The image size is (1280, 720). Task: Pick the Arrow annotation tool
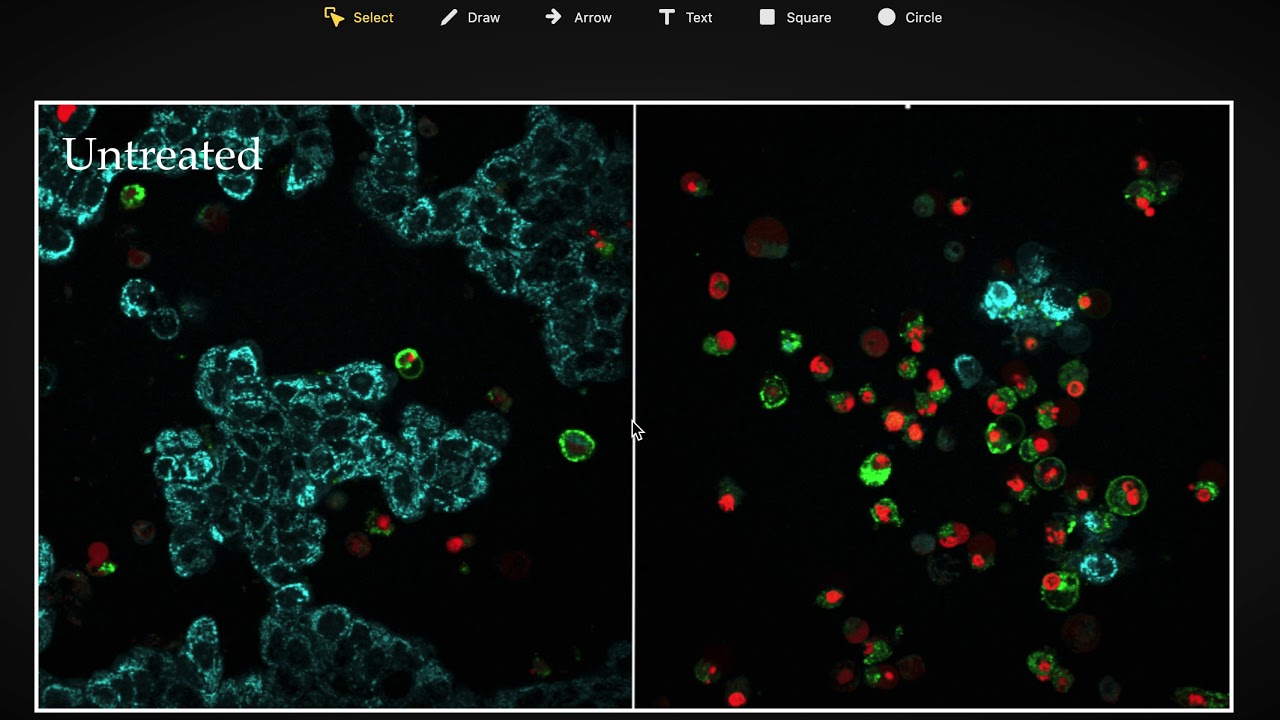tap(578, 17)
